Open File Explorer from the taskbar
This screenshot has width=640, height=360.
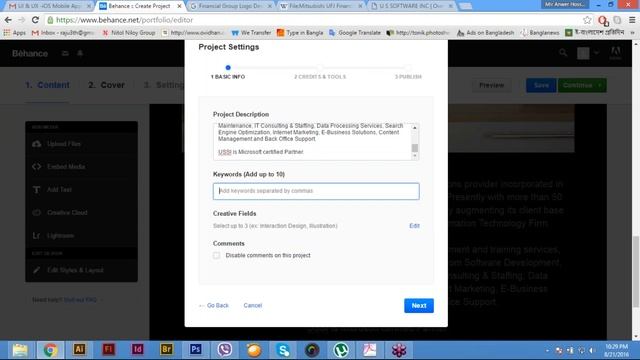(20, 350)
